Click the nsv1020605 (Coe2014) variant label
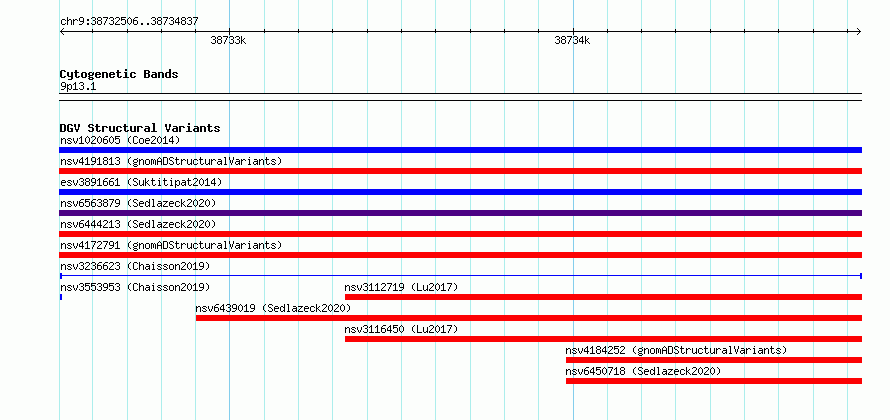890x420 pixels. 120,140
